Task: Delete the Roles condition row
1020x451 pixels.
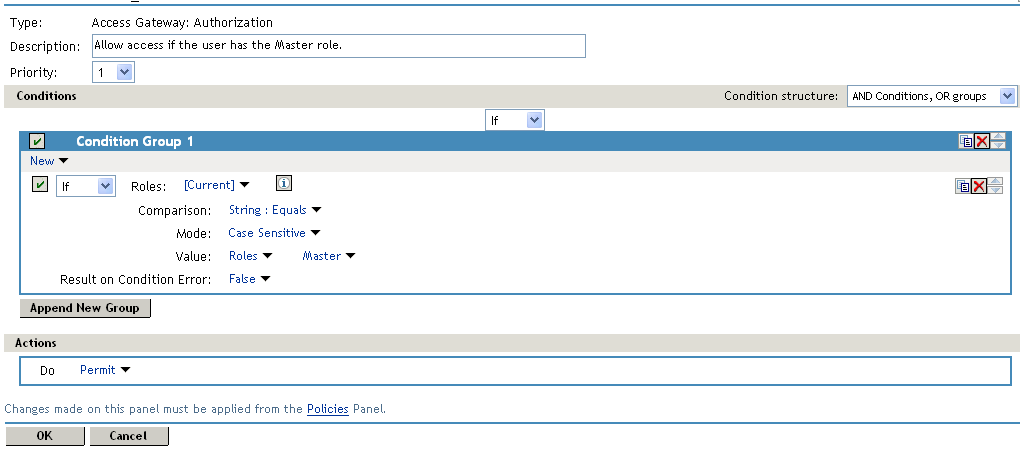Action: [978, 186]
